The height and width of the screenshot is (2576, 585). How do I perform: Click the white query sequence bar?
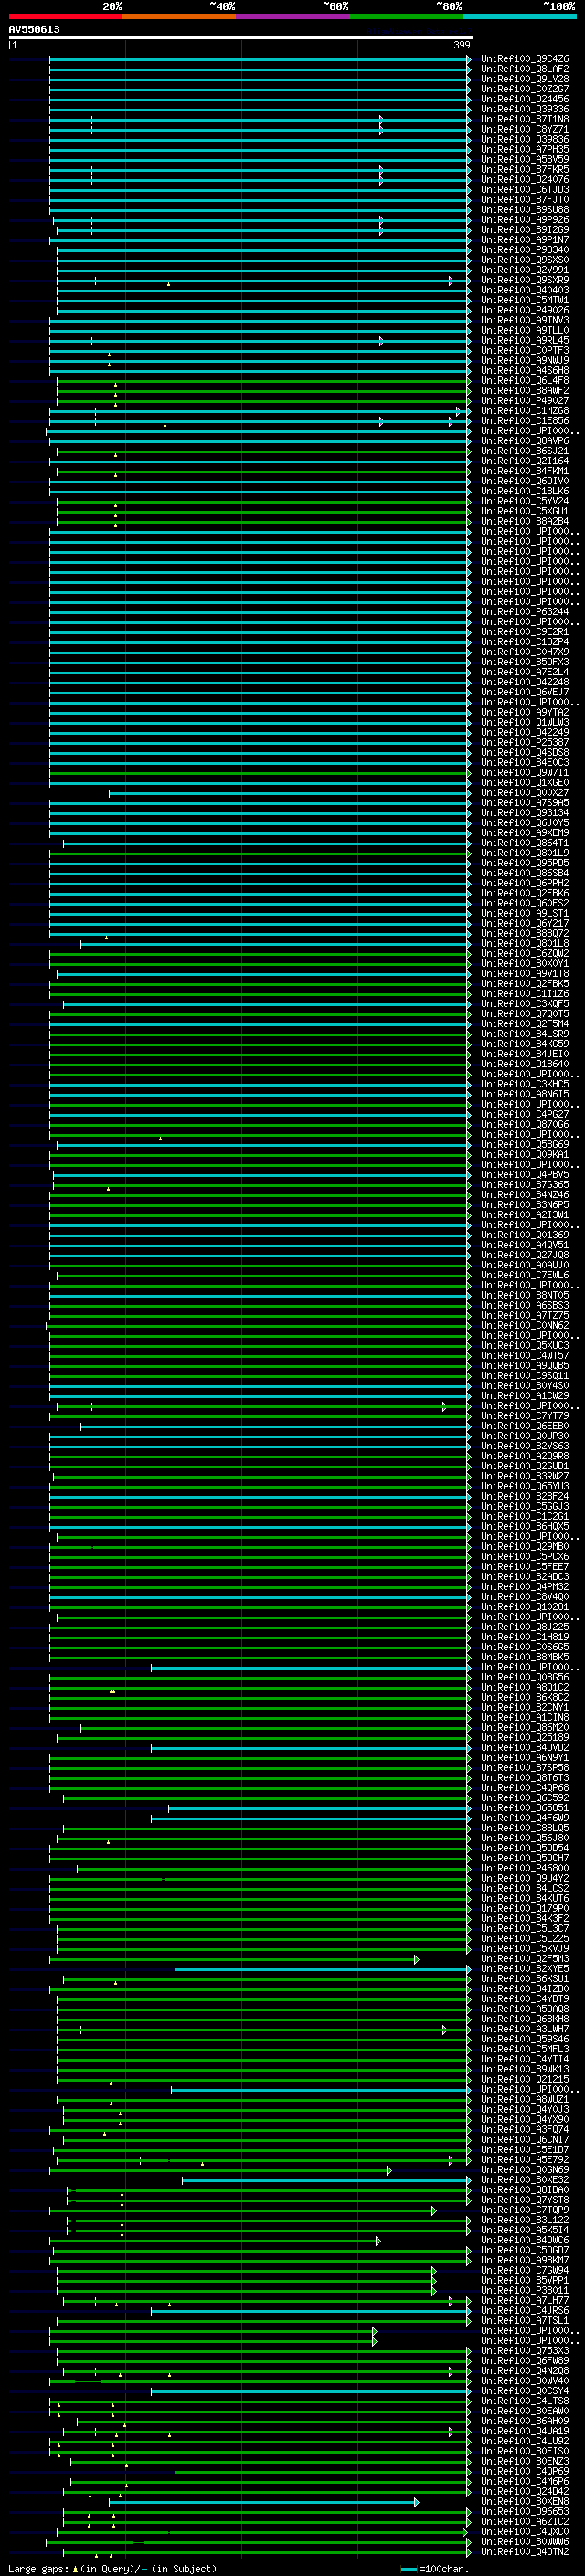[x=241, y=37]
